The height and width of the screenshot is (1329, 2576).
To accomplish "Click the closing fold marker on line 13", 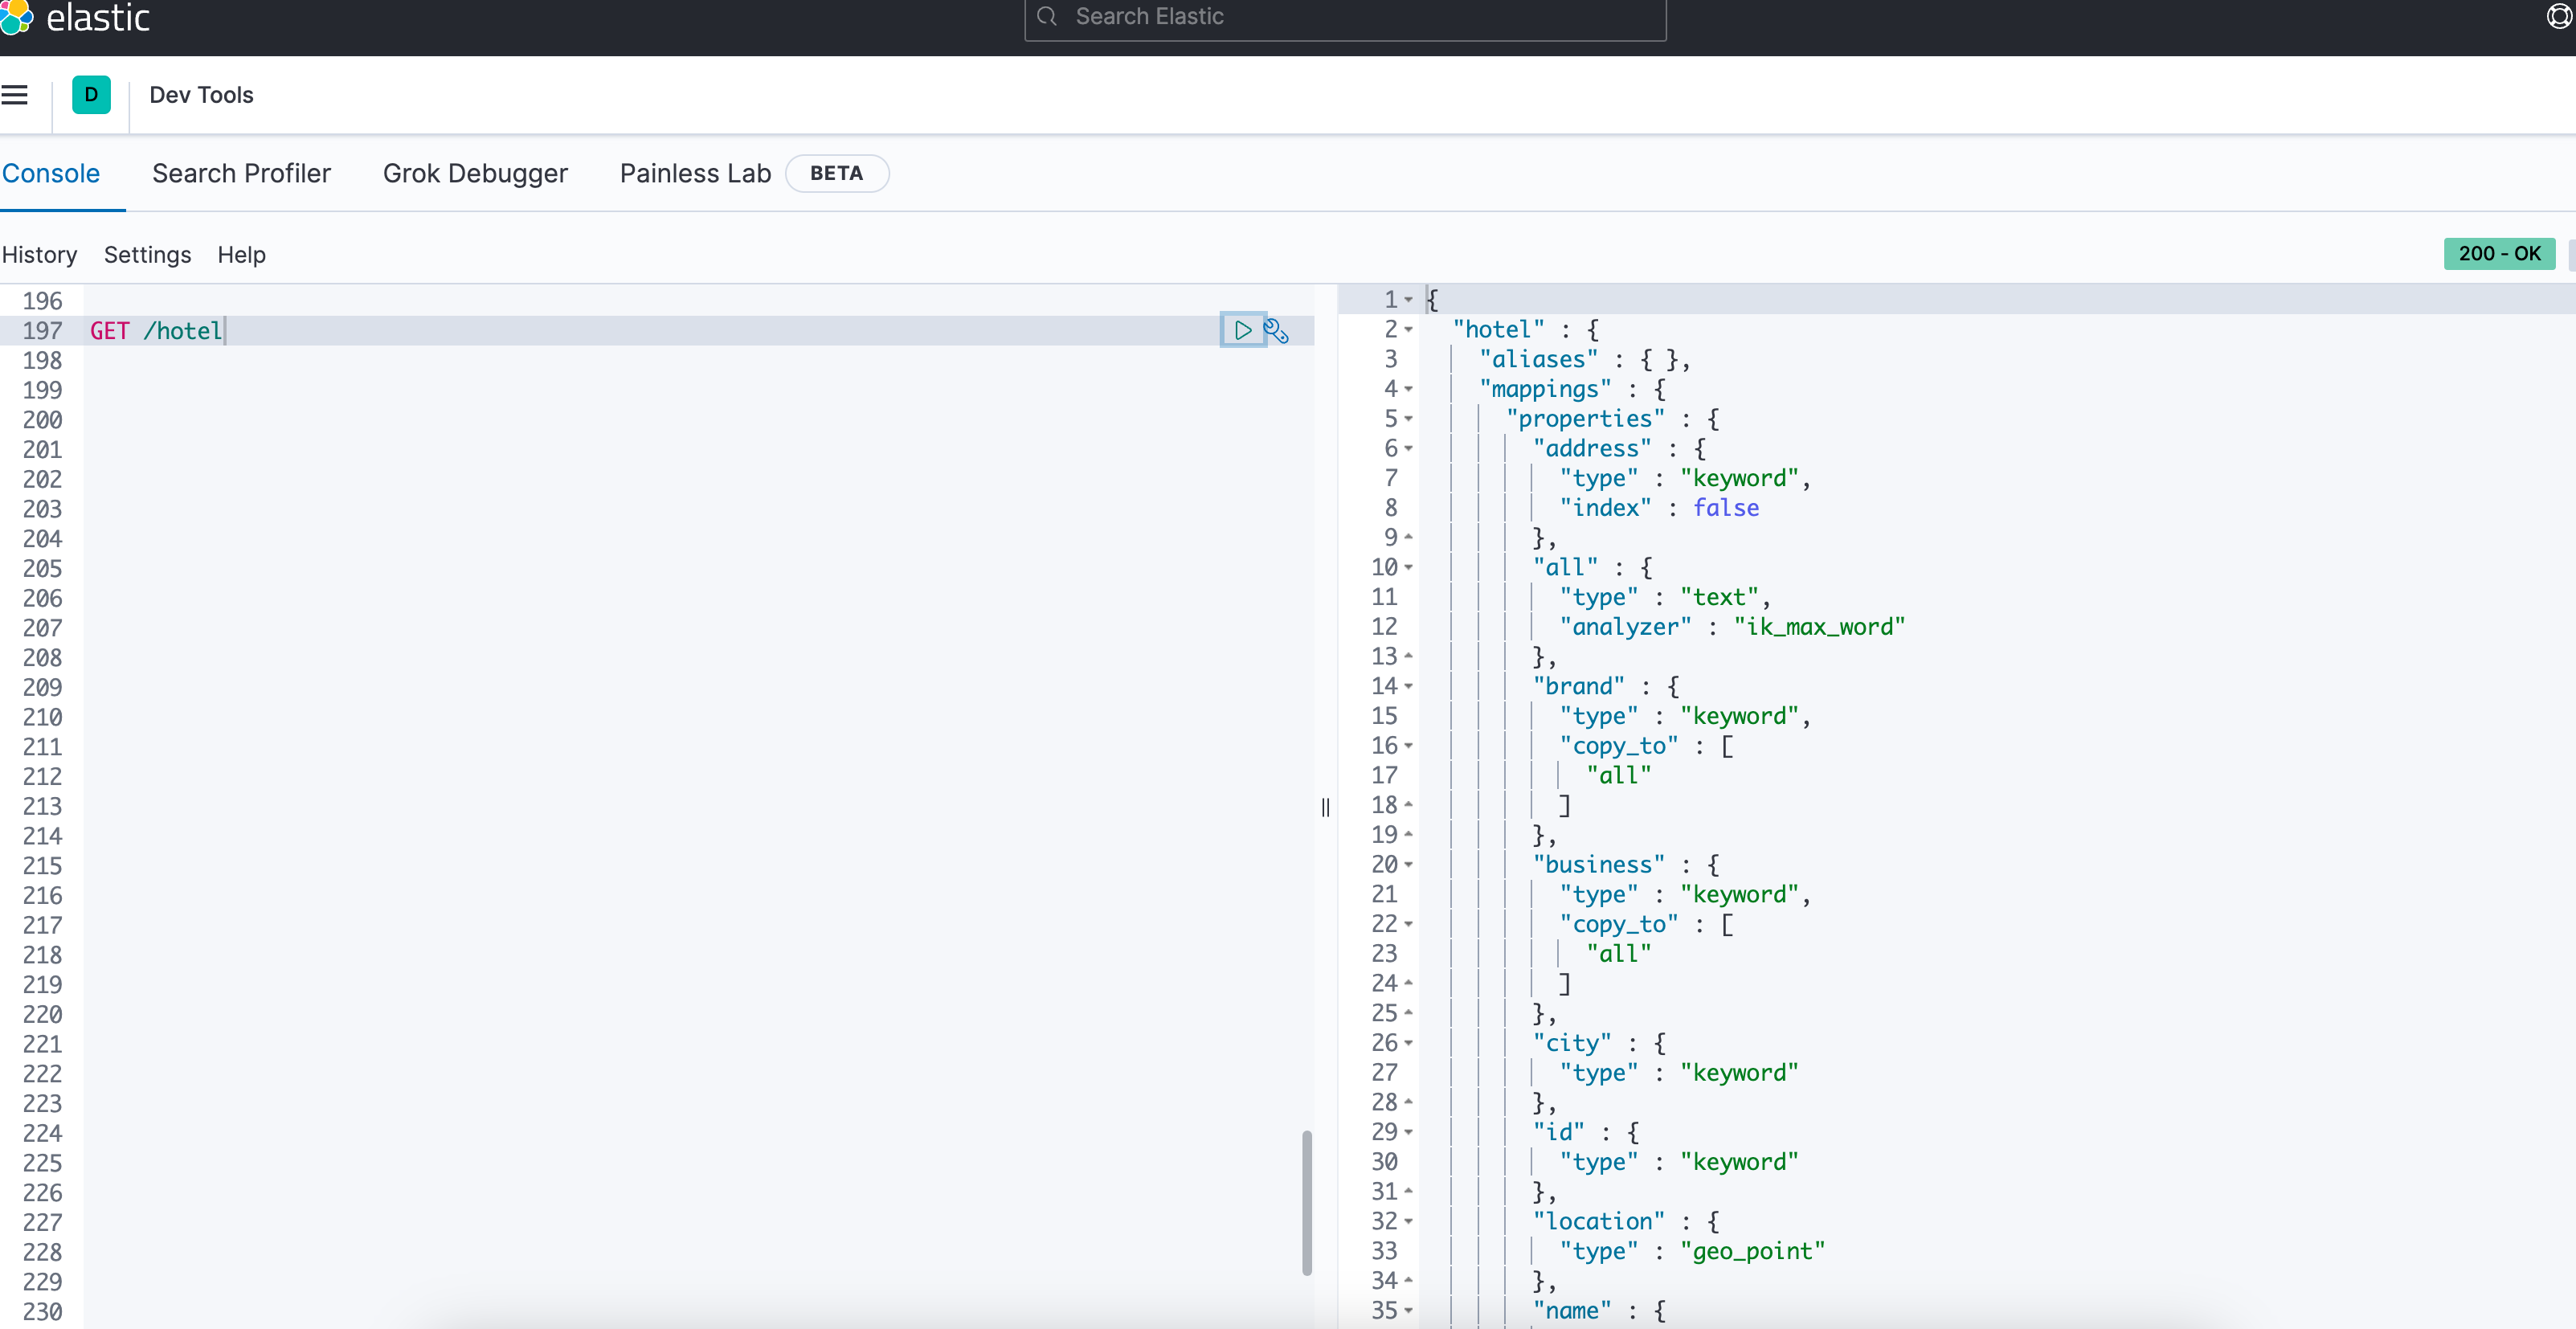I will [1408, 657].
